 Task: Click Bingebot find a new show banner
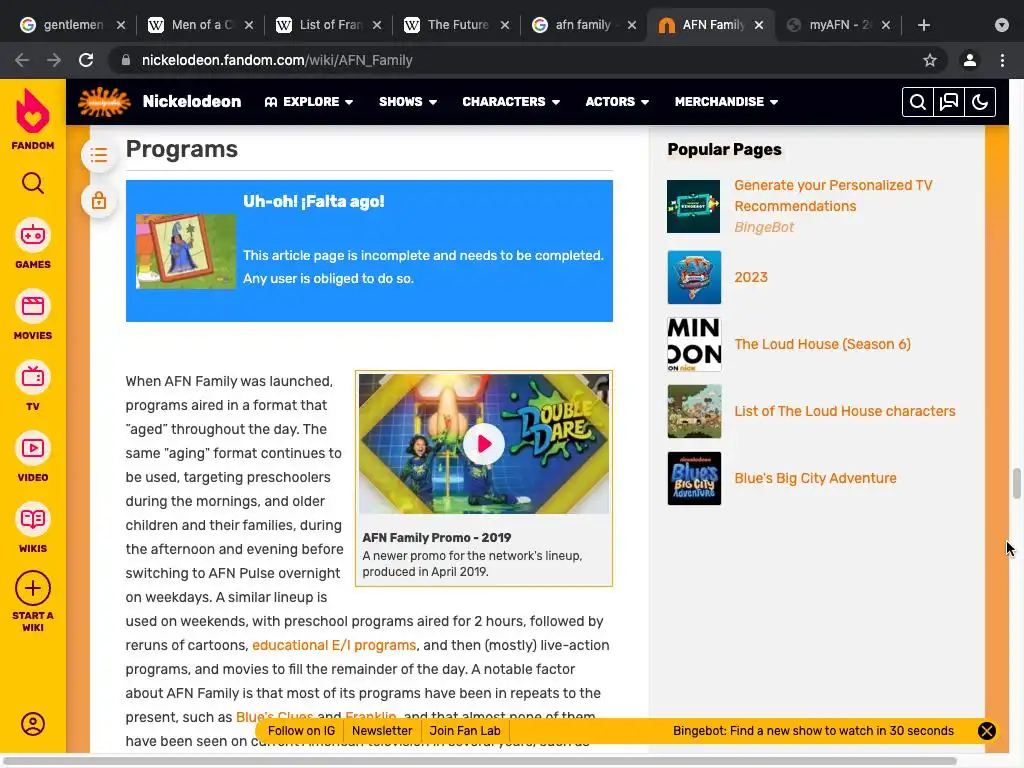tap(813, 731)
